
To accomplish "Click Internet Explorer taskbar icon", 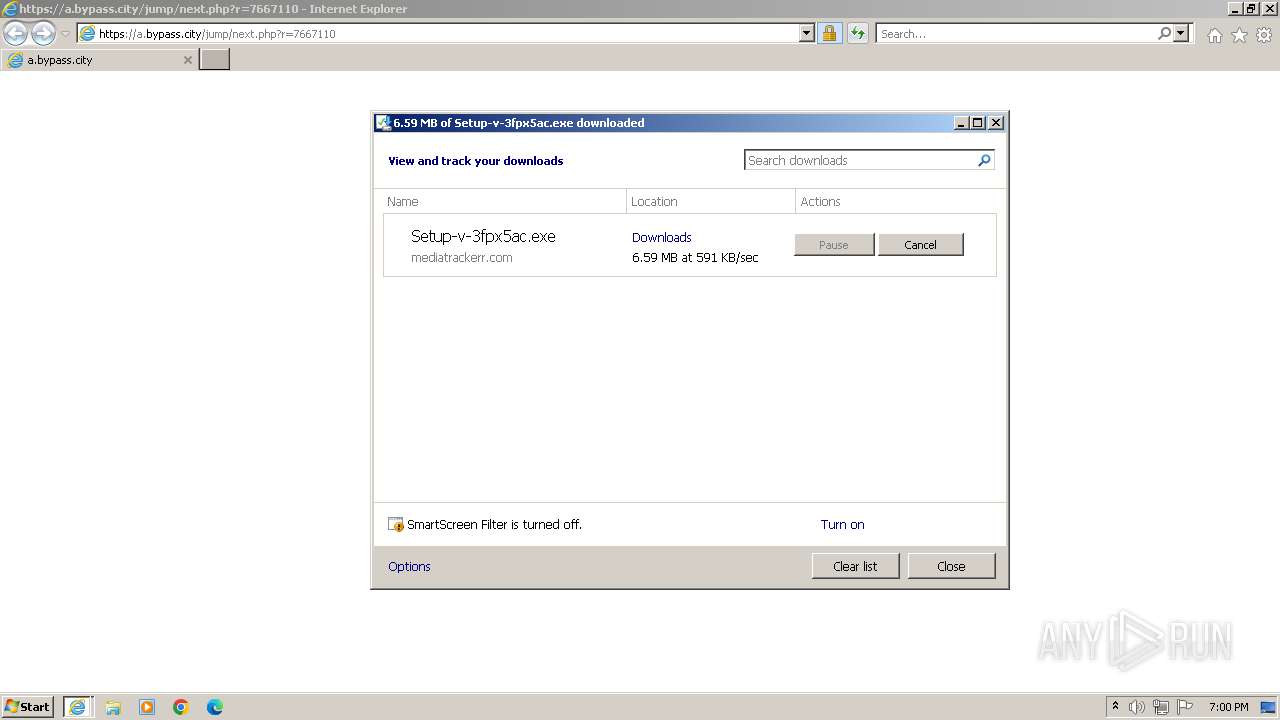I will pyautogui.click(x=77, y=707).
